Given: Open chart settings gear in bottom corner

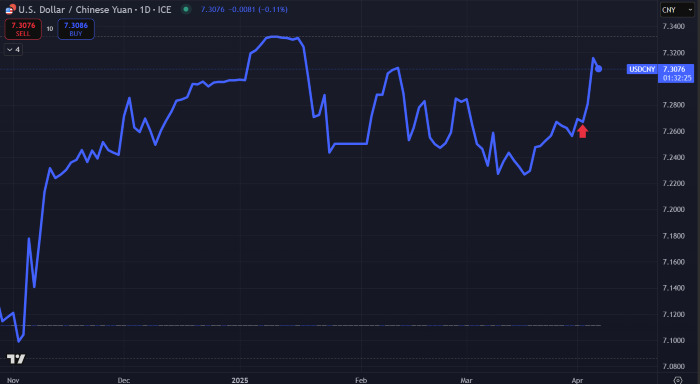Looking at the screenshot, I should pyautogui.click(x=678, y=380).
